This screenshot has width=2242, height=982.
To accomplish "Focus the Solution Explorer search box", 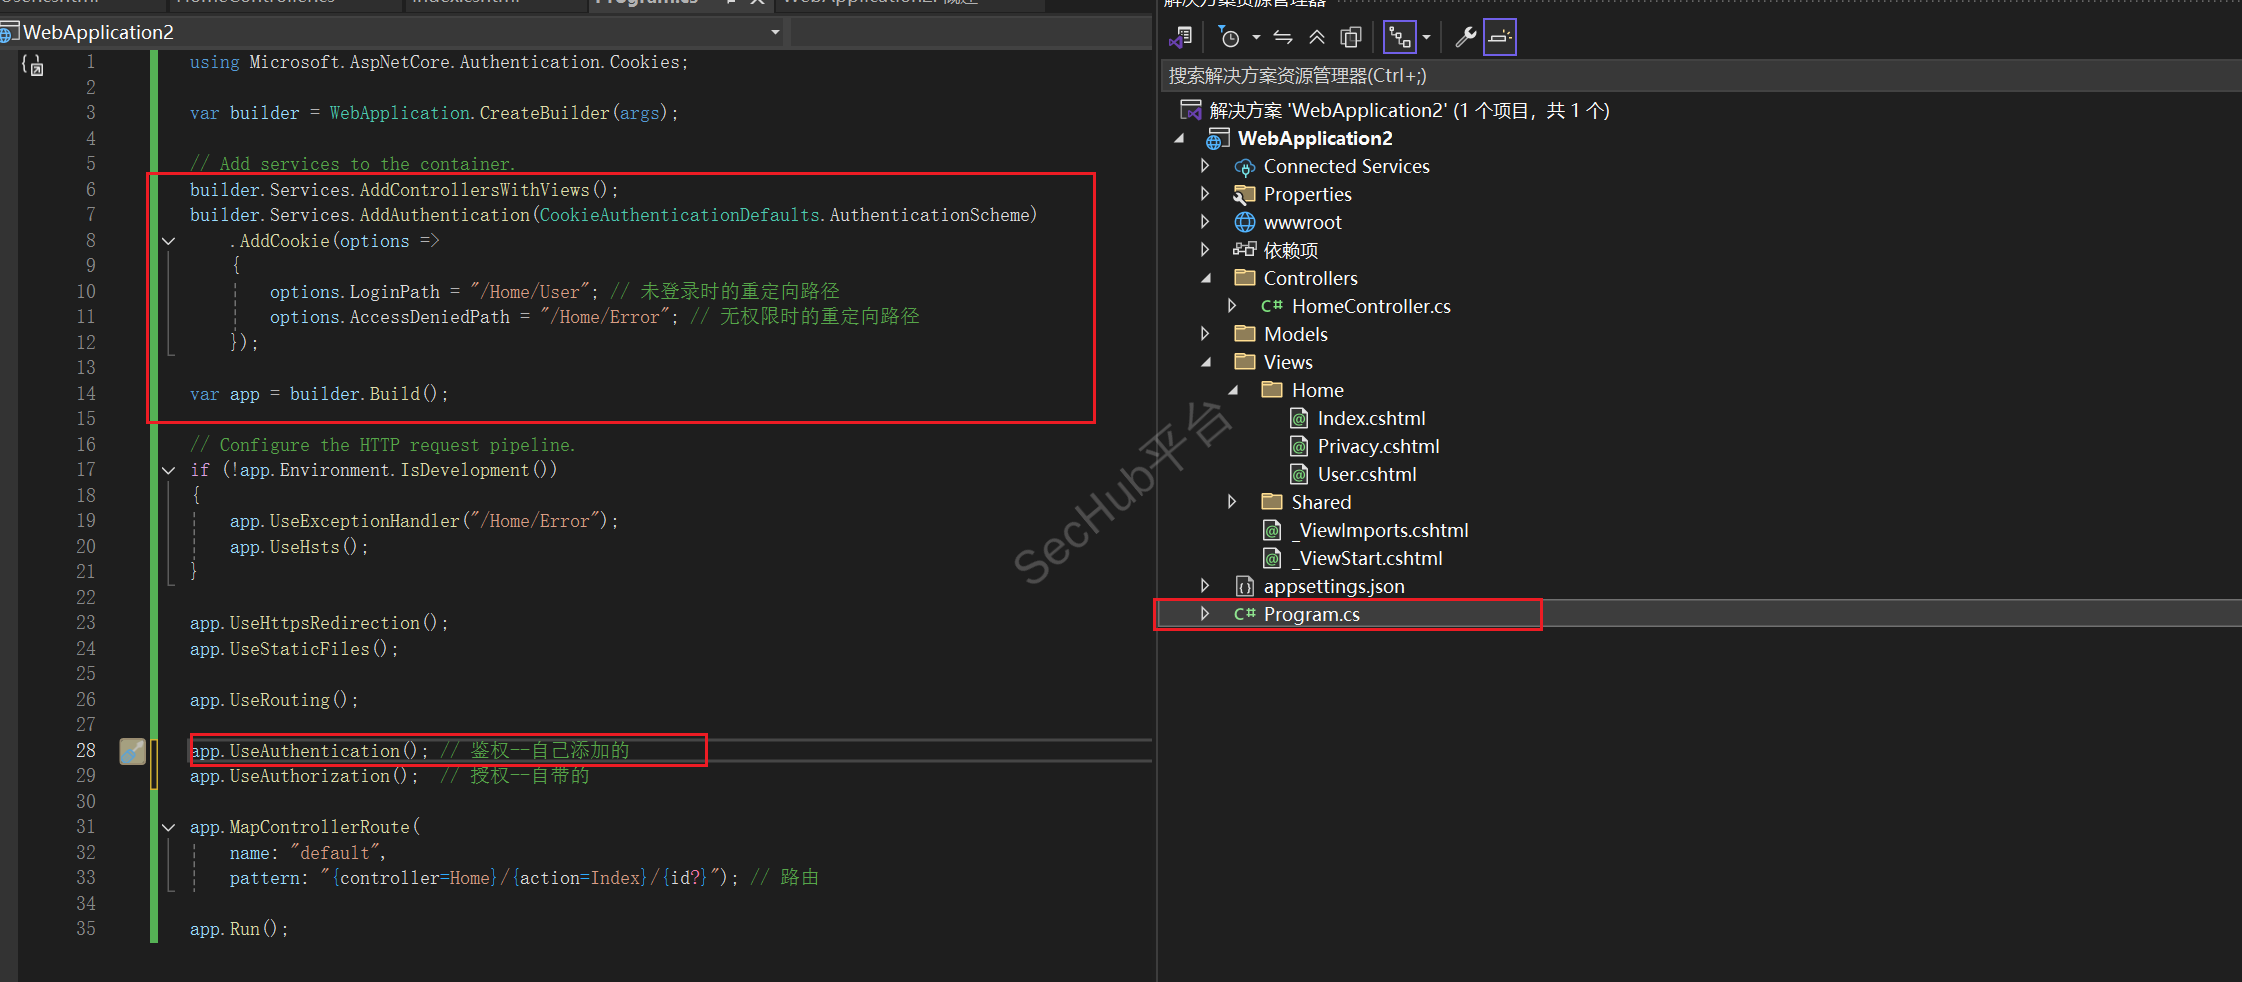I will pos(1700,75).
